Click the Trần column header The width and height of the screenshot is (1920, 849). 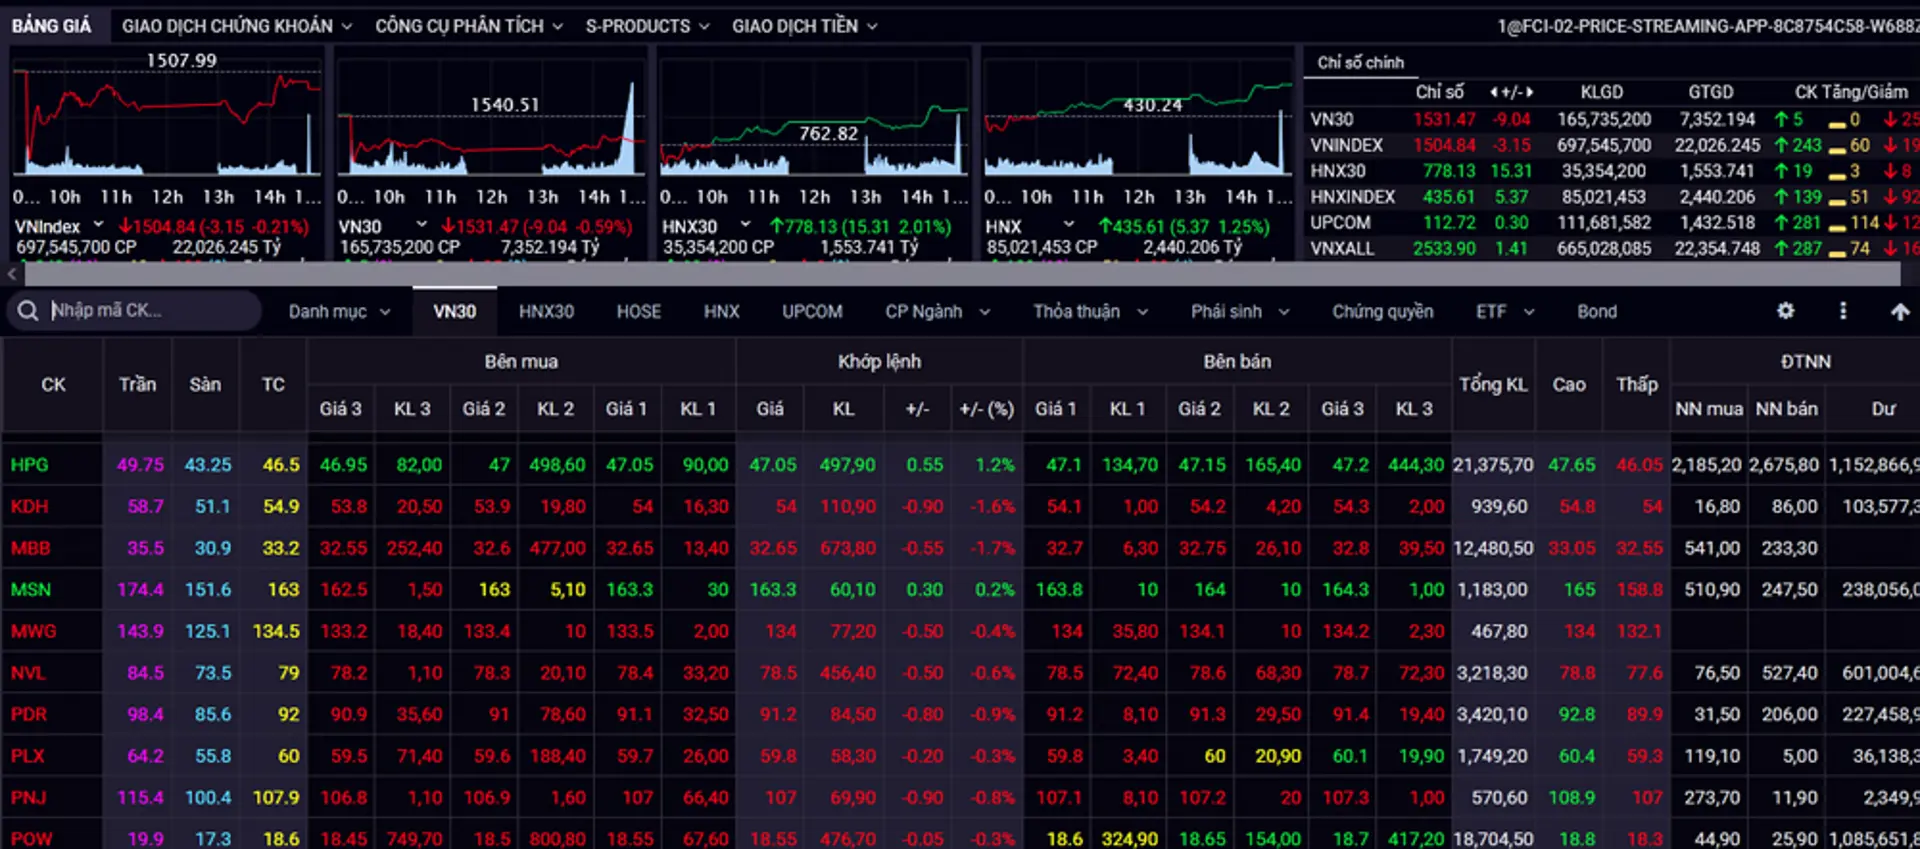point(137,385)
